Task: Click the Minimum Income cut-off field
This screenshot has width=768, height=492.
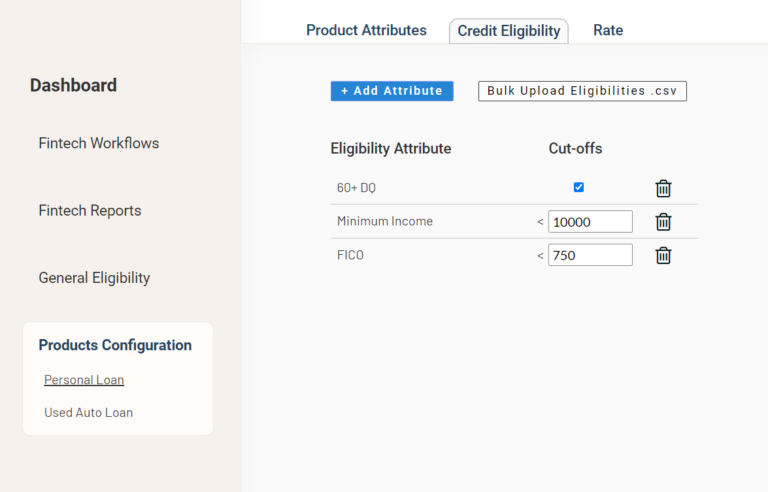Action: [x=590, y=221]
